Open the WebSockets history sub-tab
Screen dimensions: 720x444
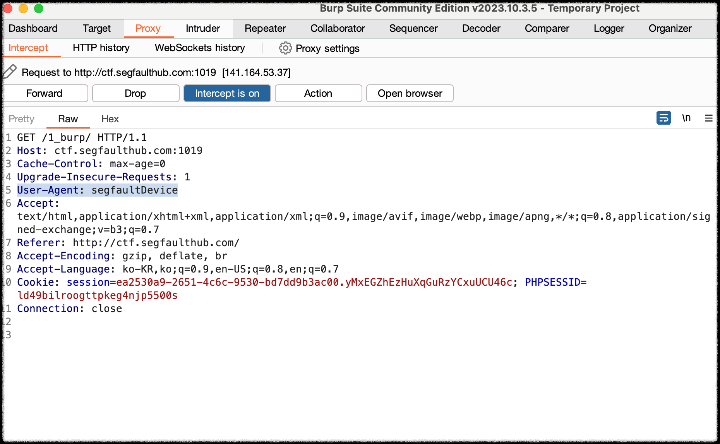(200, 48)
